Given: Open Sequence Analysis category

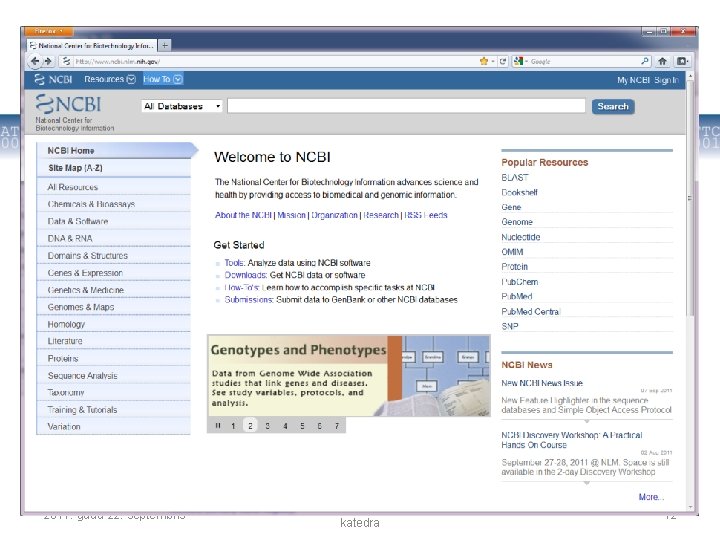Looking at the screenshot, I should pos(113,376).
